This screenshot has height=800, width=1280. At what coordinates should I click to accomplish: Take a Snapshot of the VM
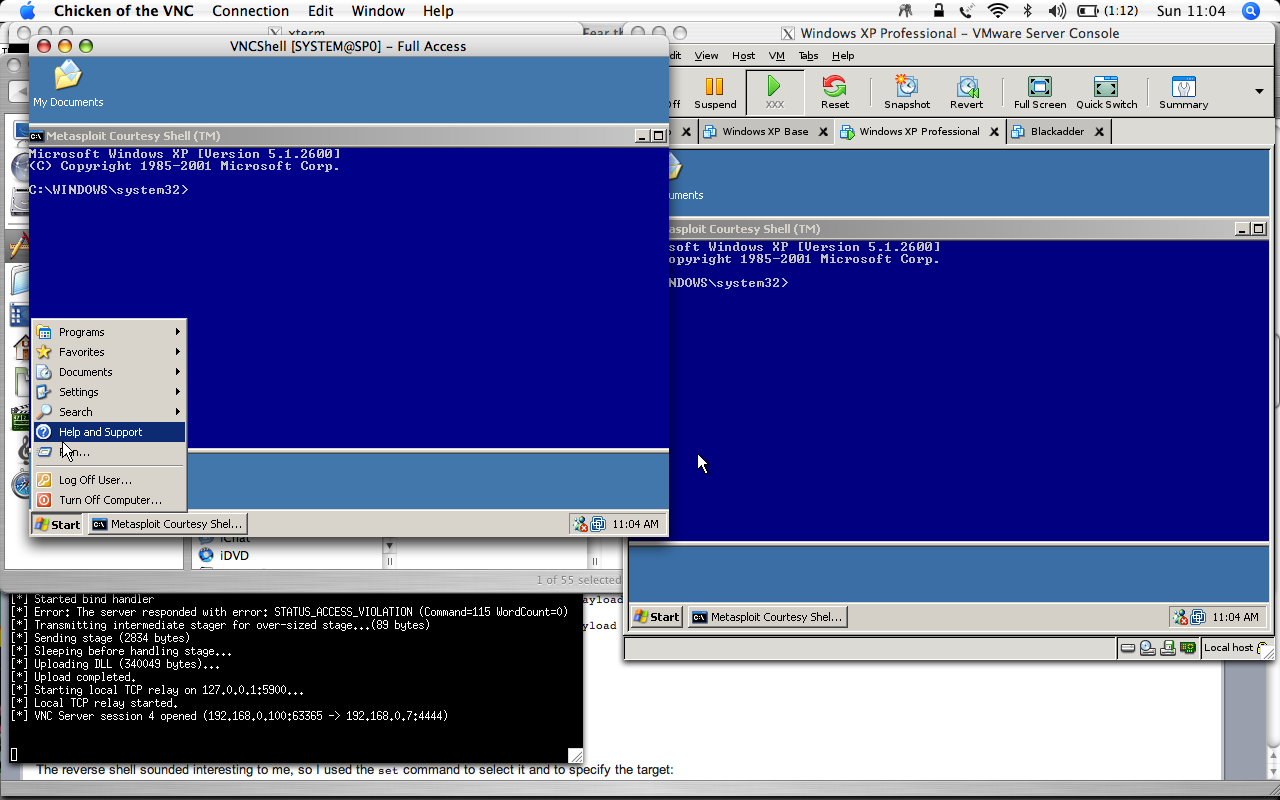coord(906,90)
